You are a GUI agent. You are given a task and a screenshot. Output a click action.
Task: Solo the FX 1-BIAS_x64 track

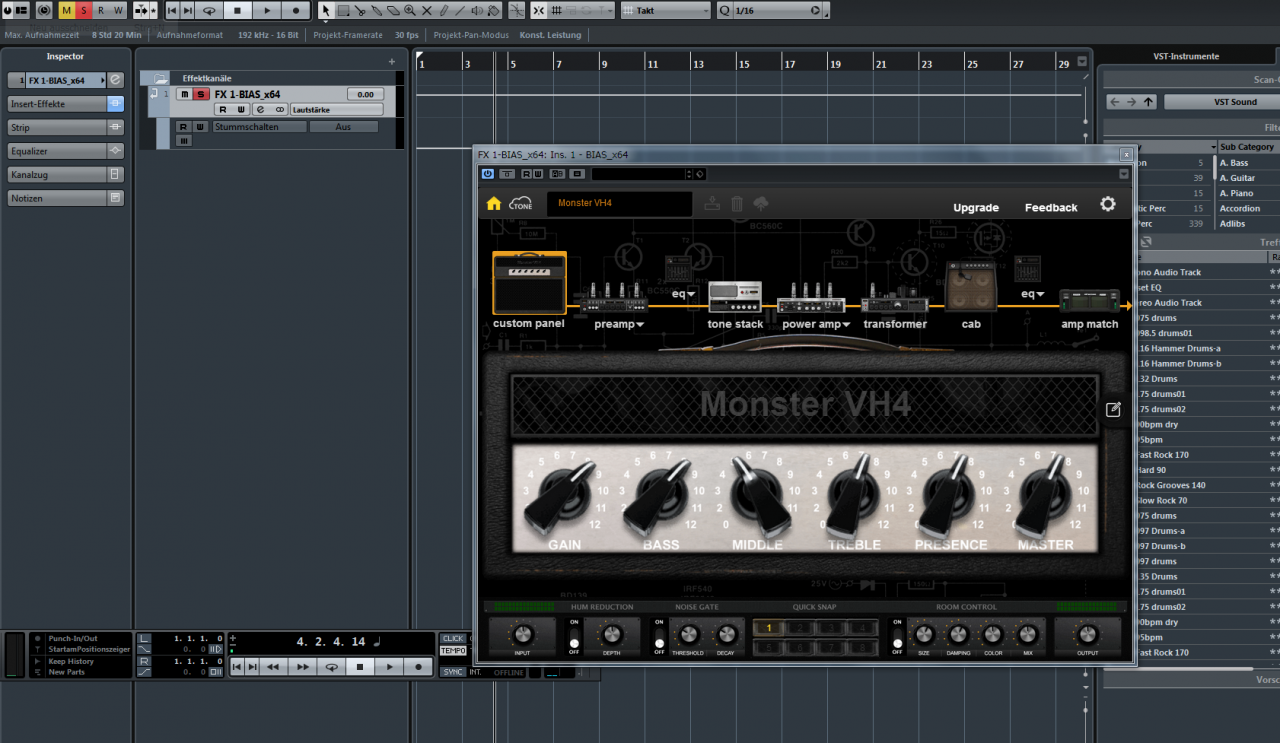(x=200, y=94)
